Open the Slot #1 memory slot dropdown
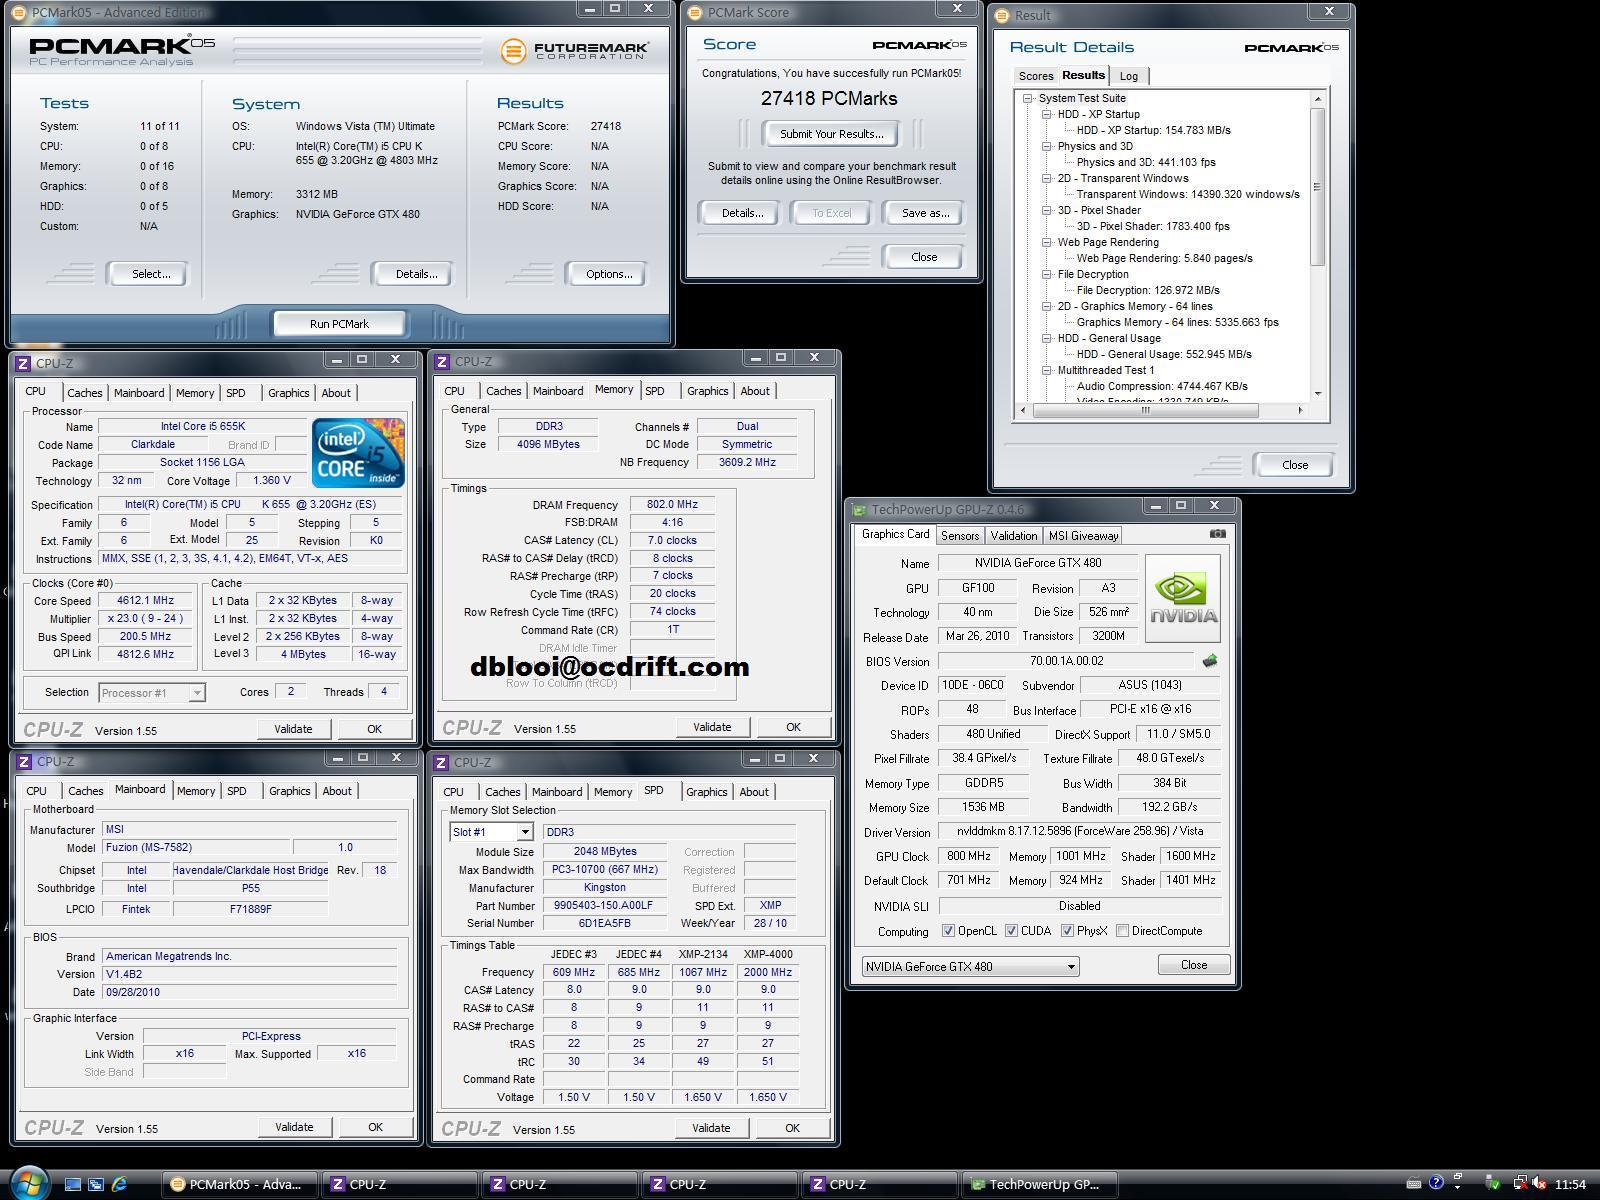This screenshot has width=1600, height=1200. click(x=491, y=832)
